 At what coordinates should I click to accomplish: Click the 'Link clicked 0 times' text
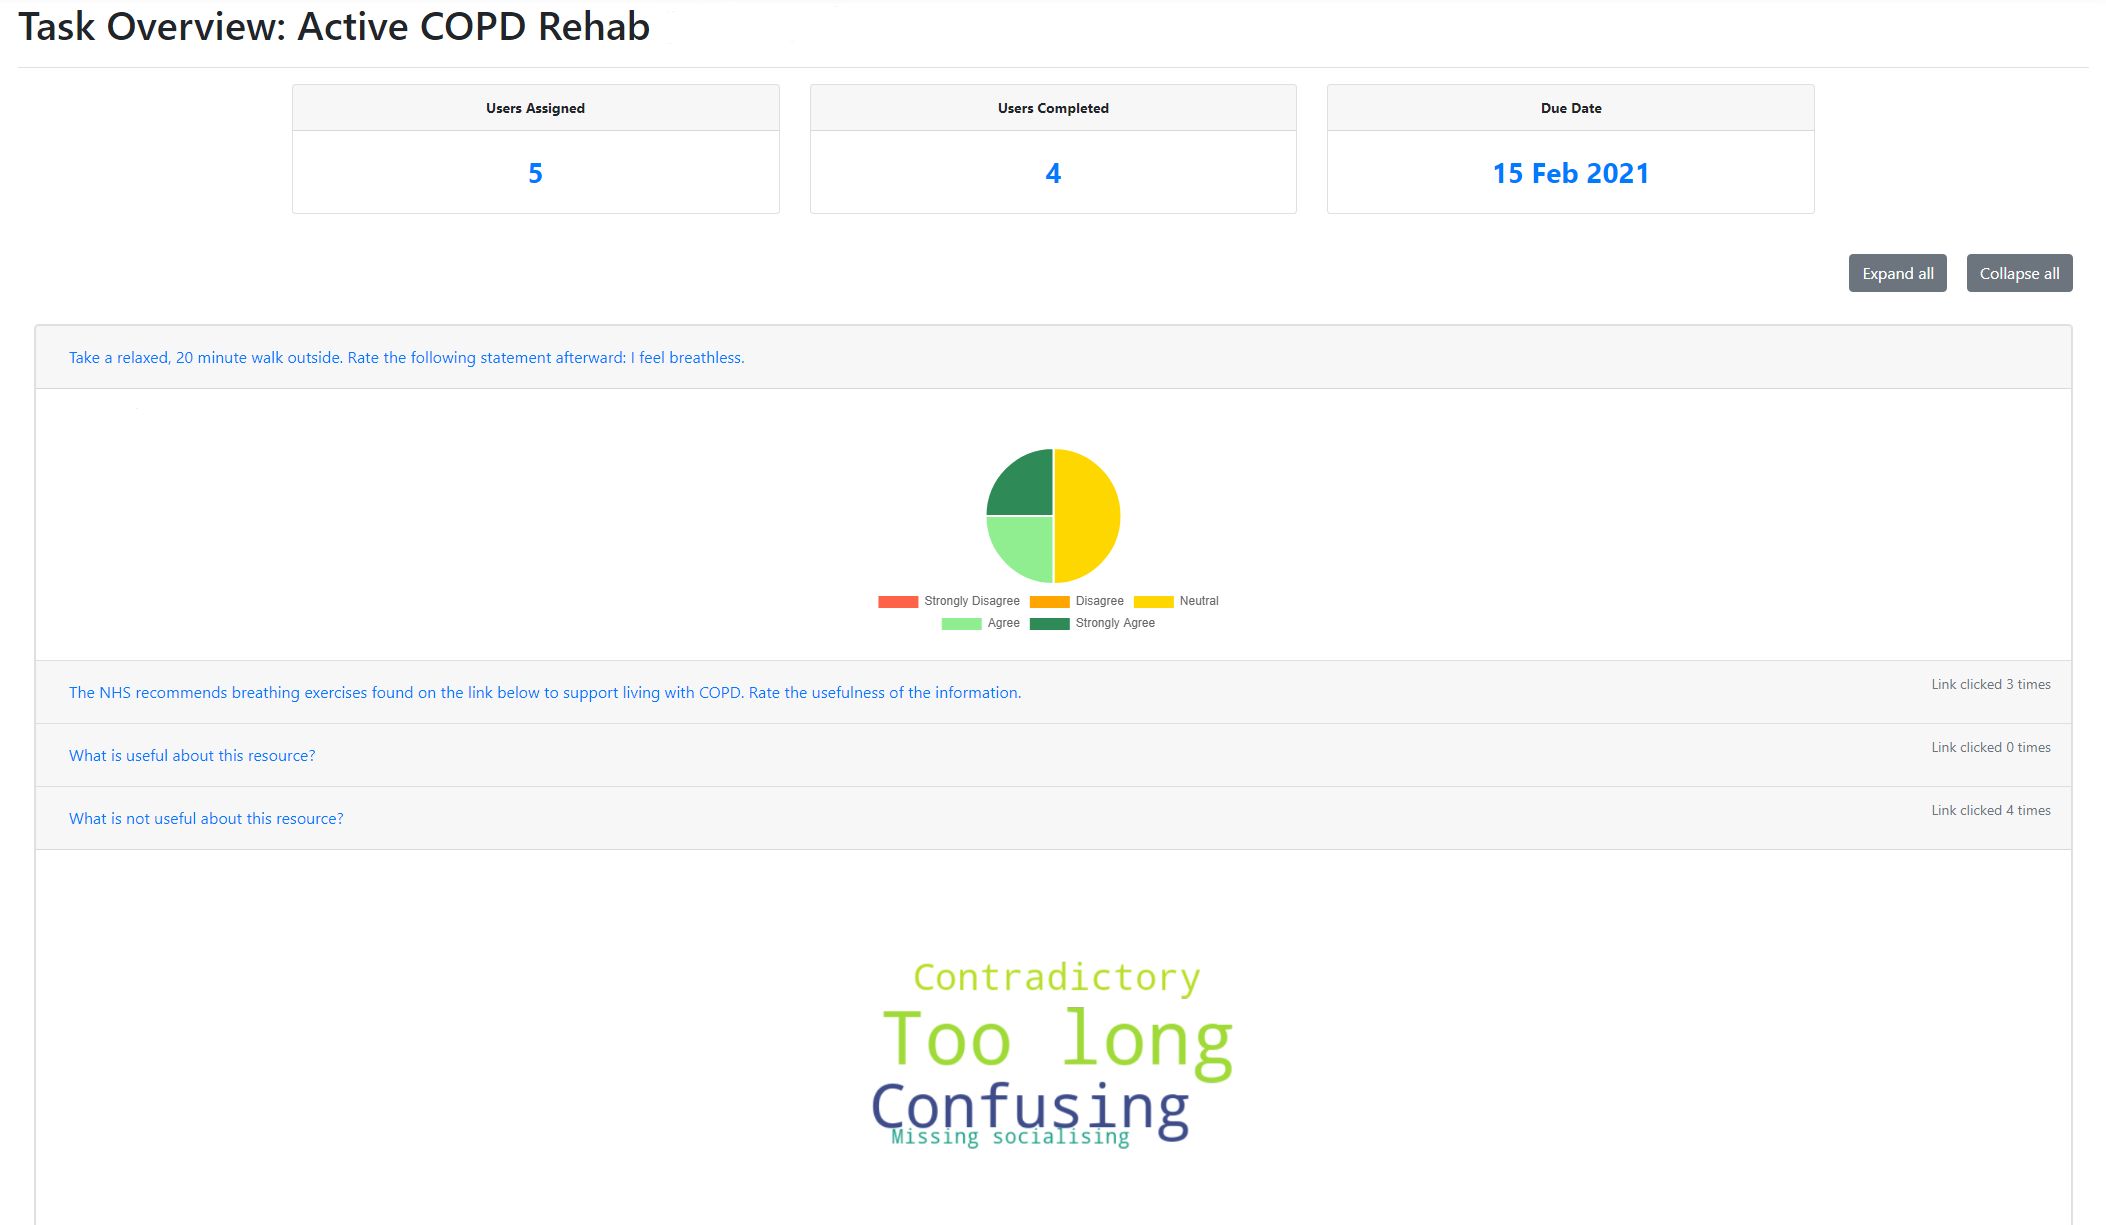click(1991, 747)
